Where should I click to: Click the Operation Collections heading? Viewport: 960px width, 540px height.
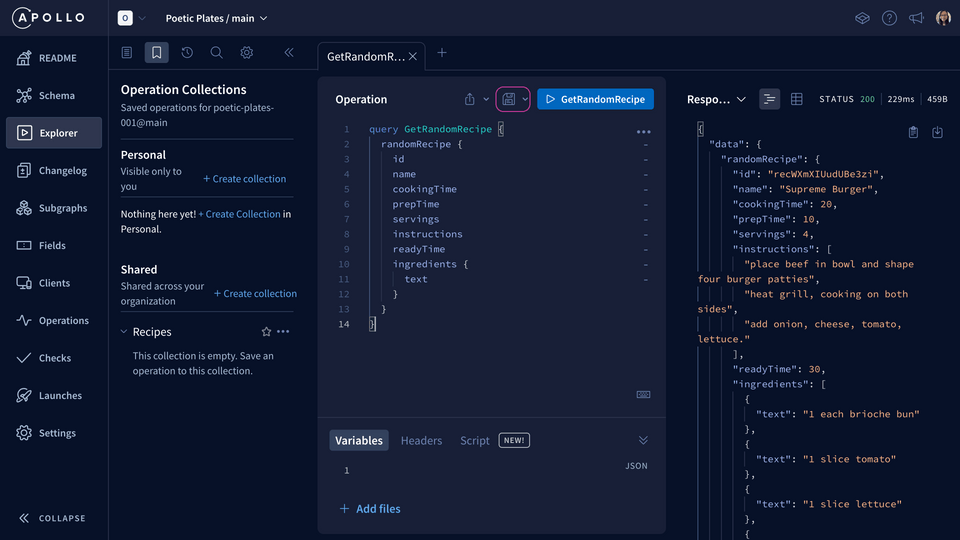coord(183,89)
